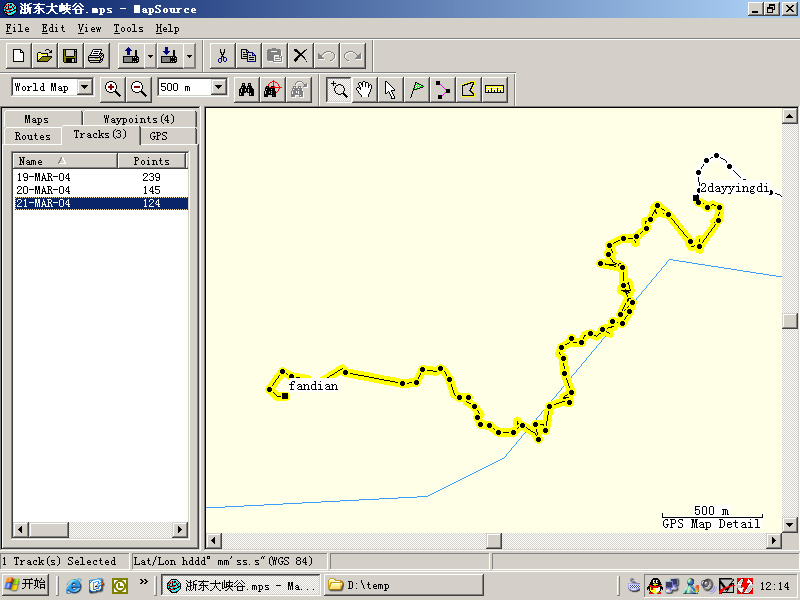800x600 pixels.
Task: Select the Hand pan tool
Action: pyautogui.click(x=365, y=89)
